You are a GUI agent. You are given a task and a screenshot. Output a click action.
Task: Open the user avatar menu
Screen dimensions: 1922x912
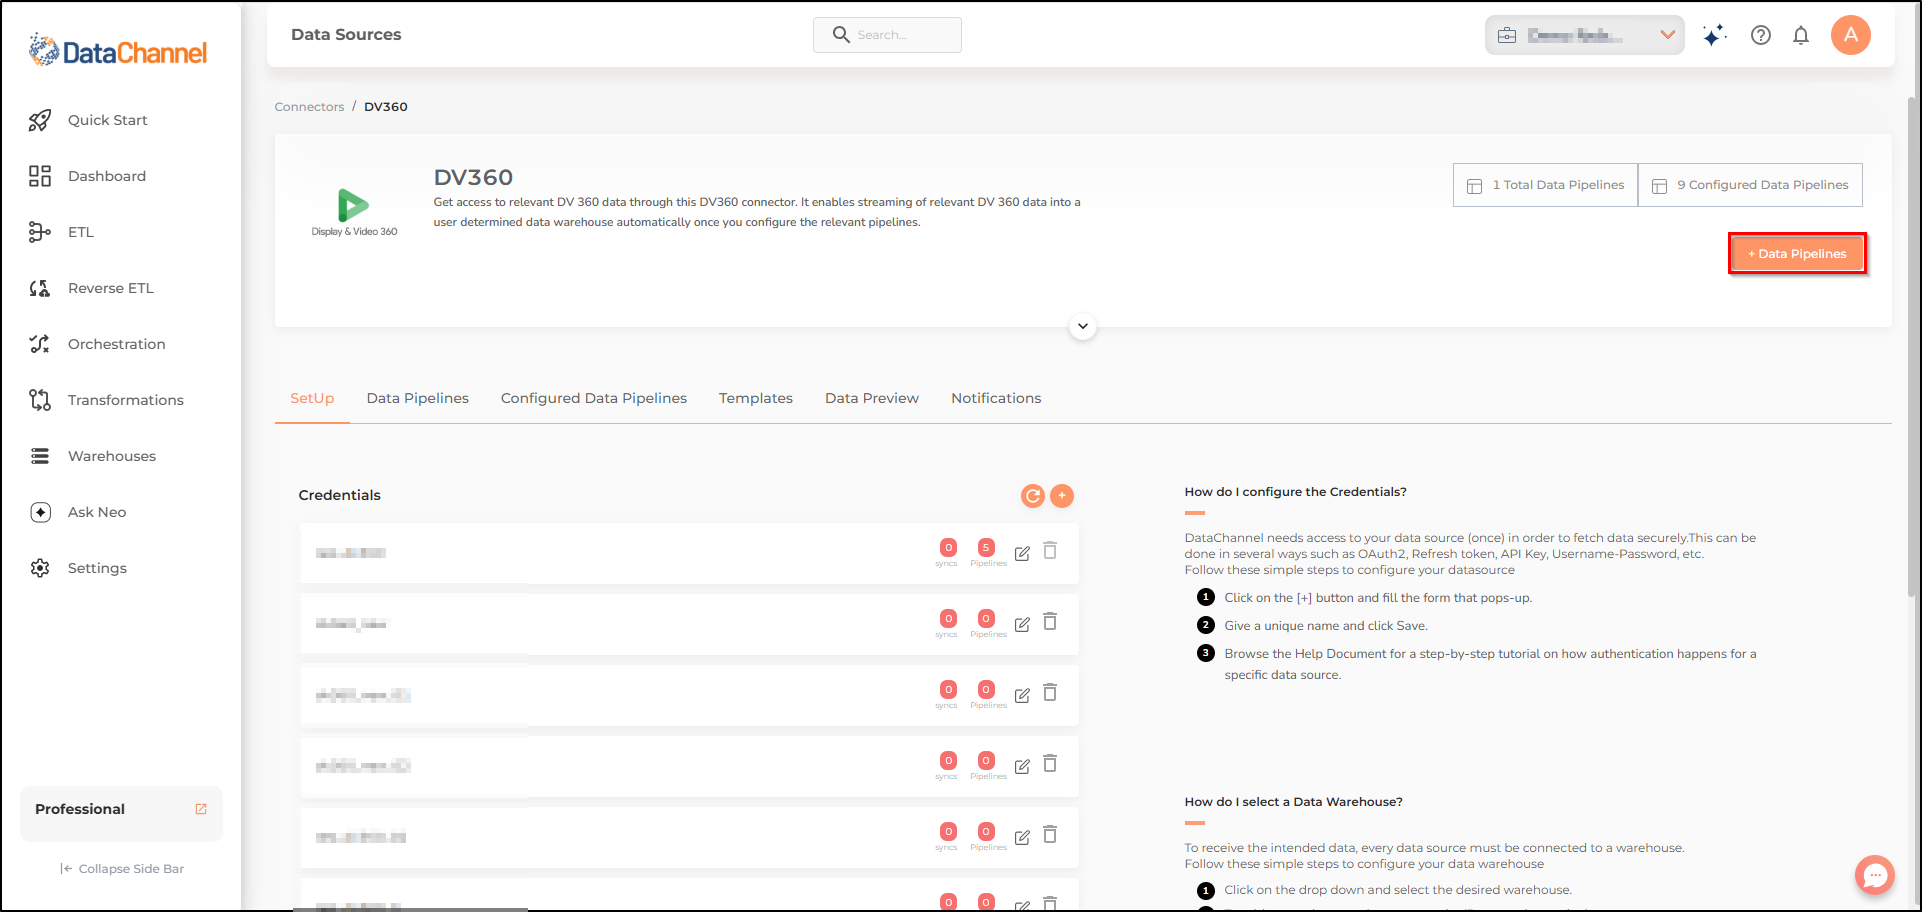(x=1851, y=35)
